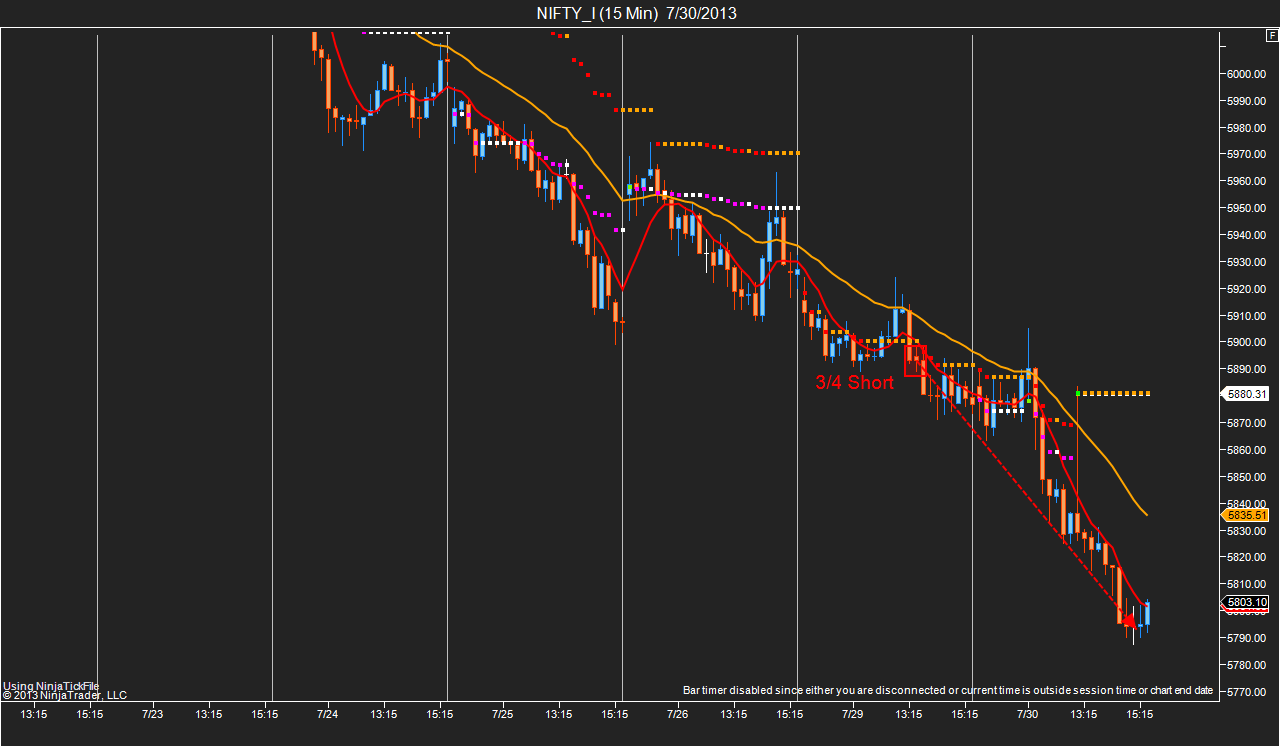Click the 5890.00 price axis label
This screenshot has width=1280, height=747.
1247,370
